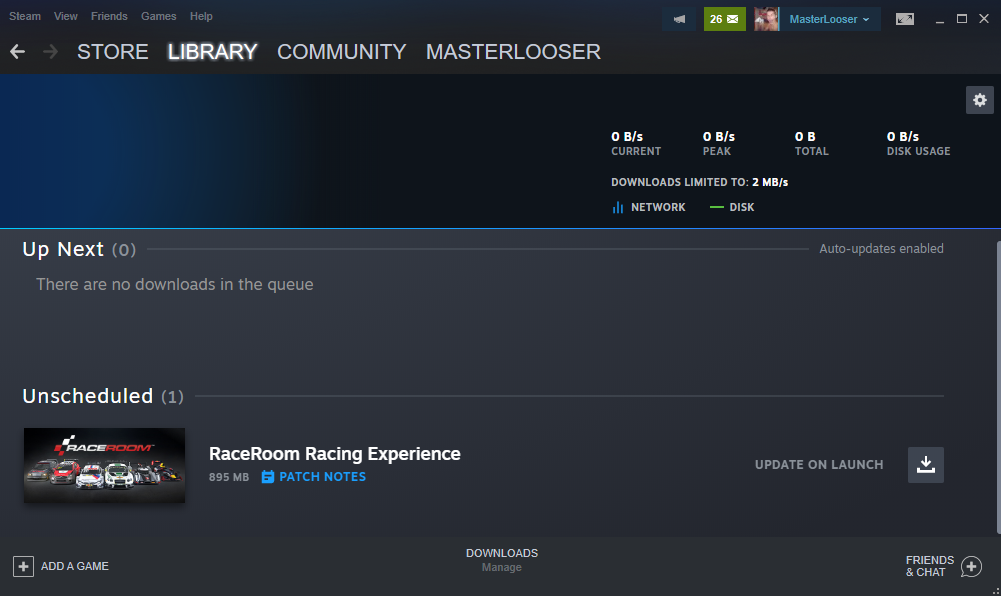The width and height of the screenshot is (1001, 596).
Task: Open PATCH NOTES for RaceRoom
Action: pyautogui.click(x=313, y=477)
